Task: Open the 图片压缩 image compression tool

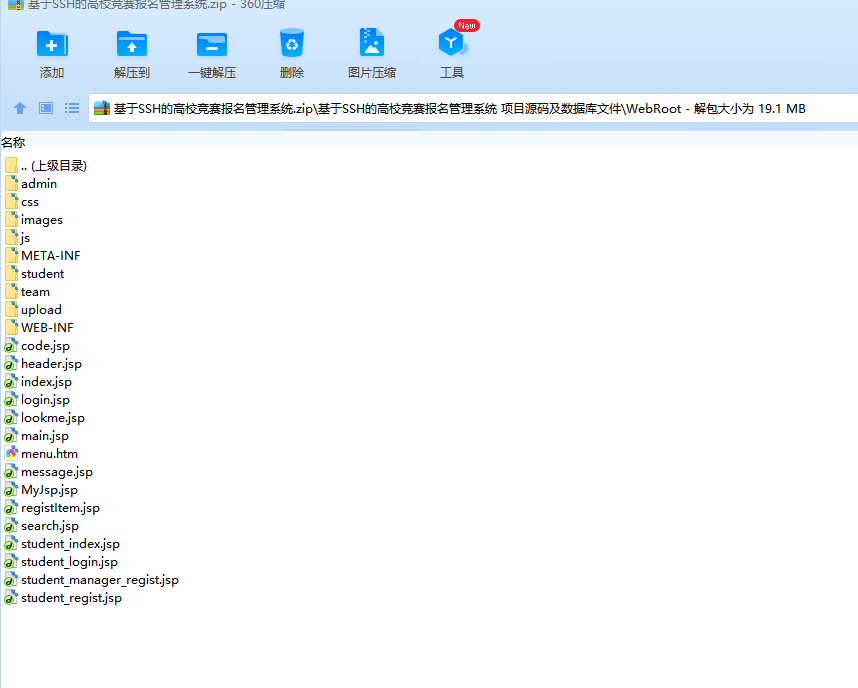Action: [372, 43]
